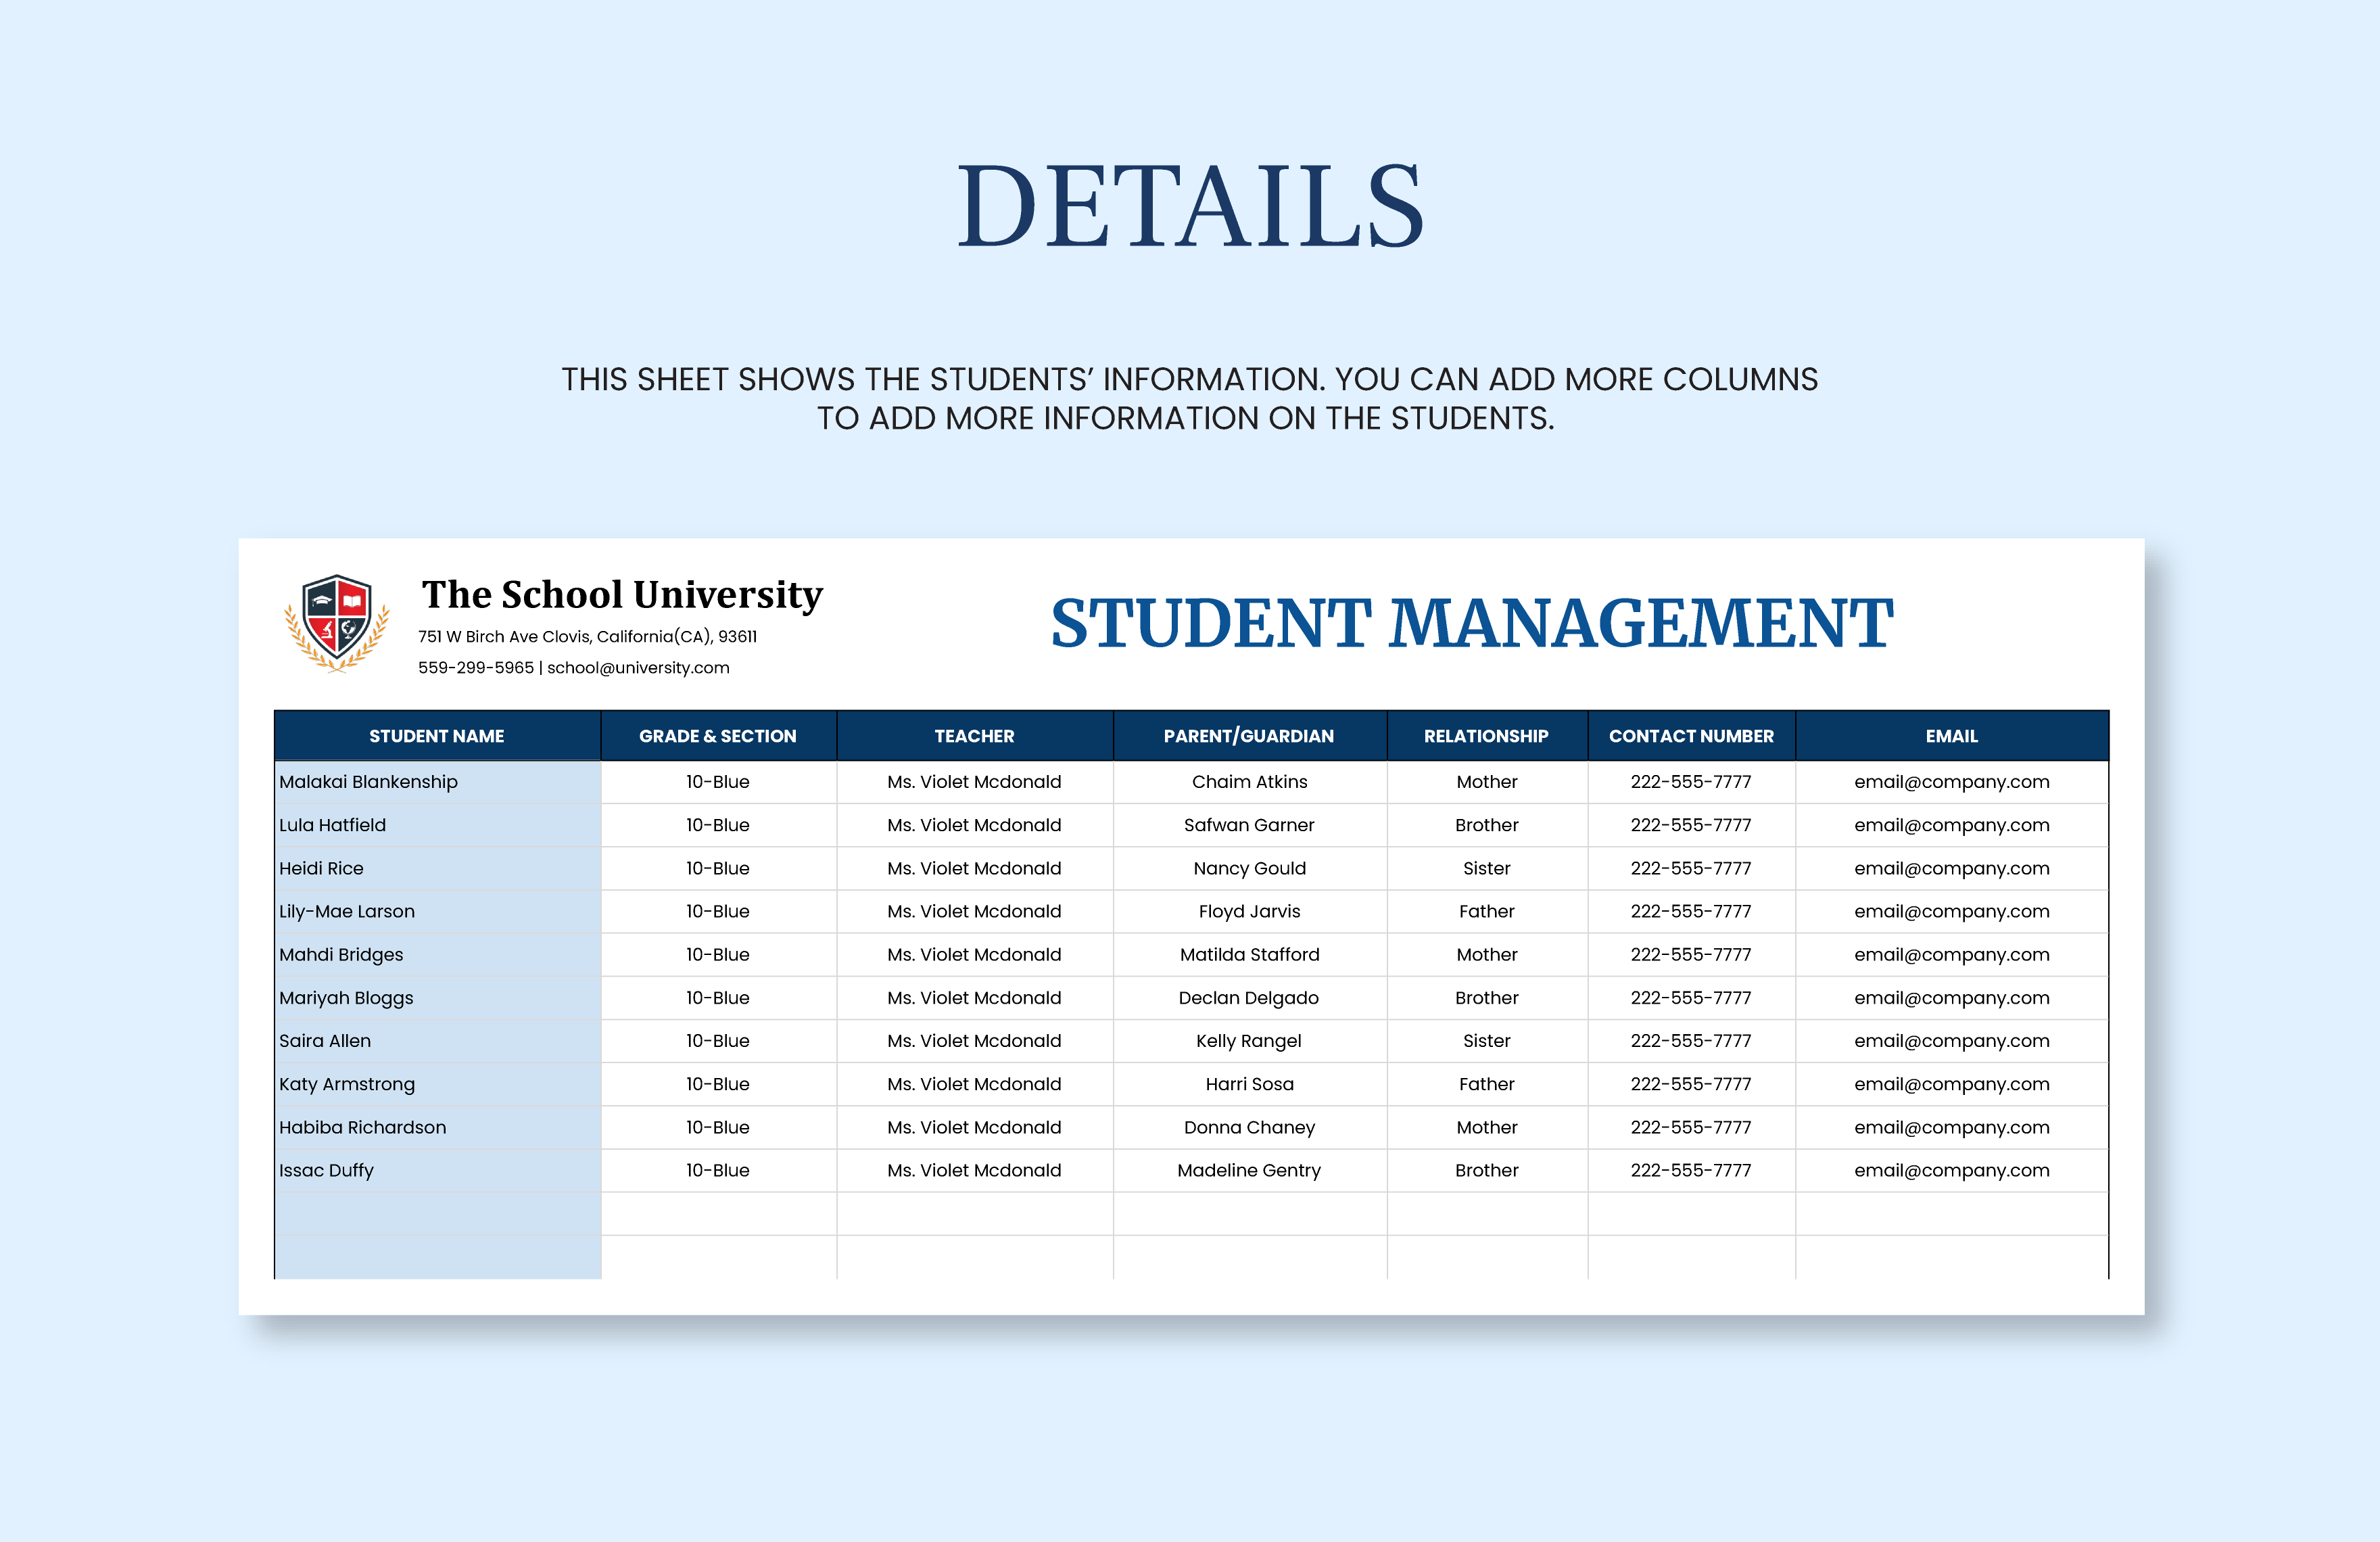Click The School University heading
The image size is (2380, 1542).
[x=622, y=595]
